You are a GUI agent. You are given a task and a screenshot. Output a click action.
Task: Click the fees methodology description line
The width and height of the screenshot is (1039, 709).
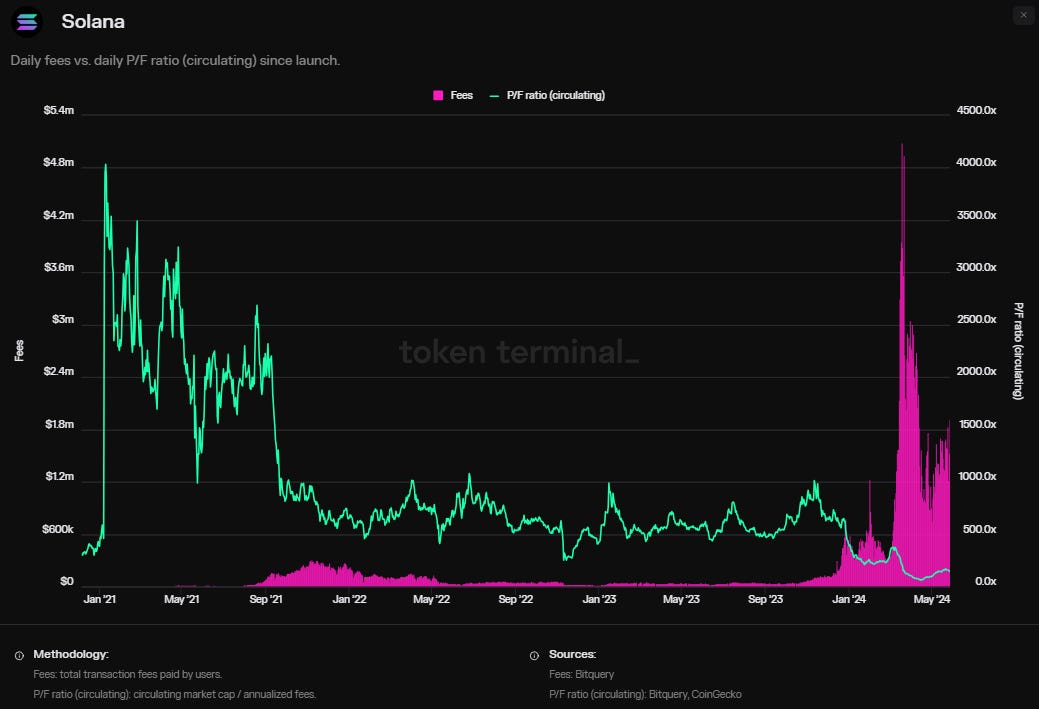click(128, 675)
